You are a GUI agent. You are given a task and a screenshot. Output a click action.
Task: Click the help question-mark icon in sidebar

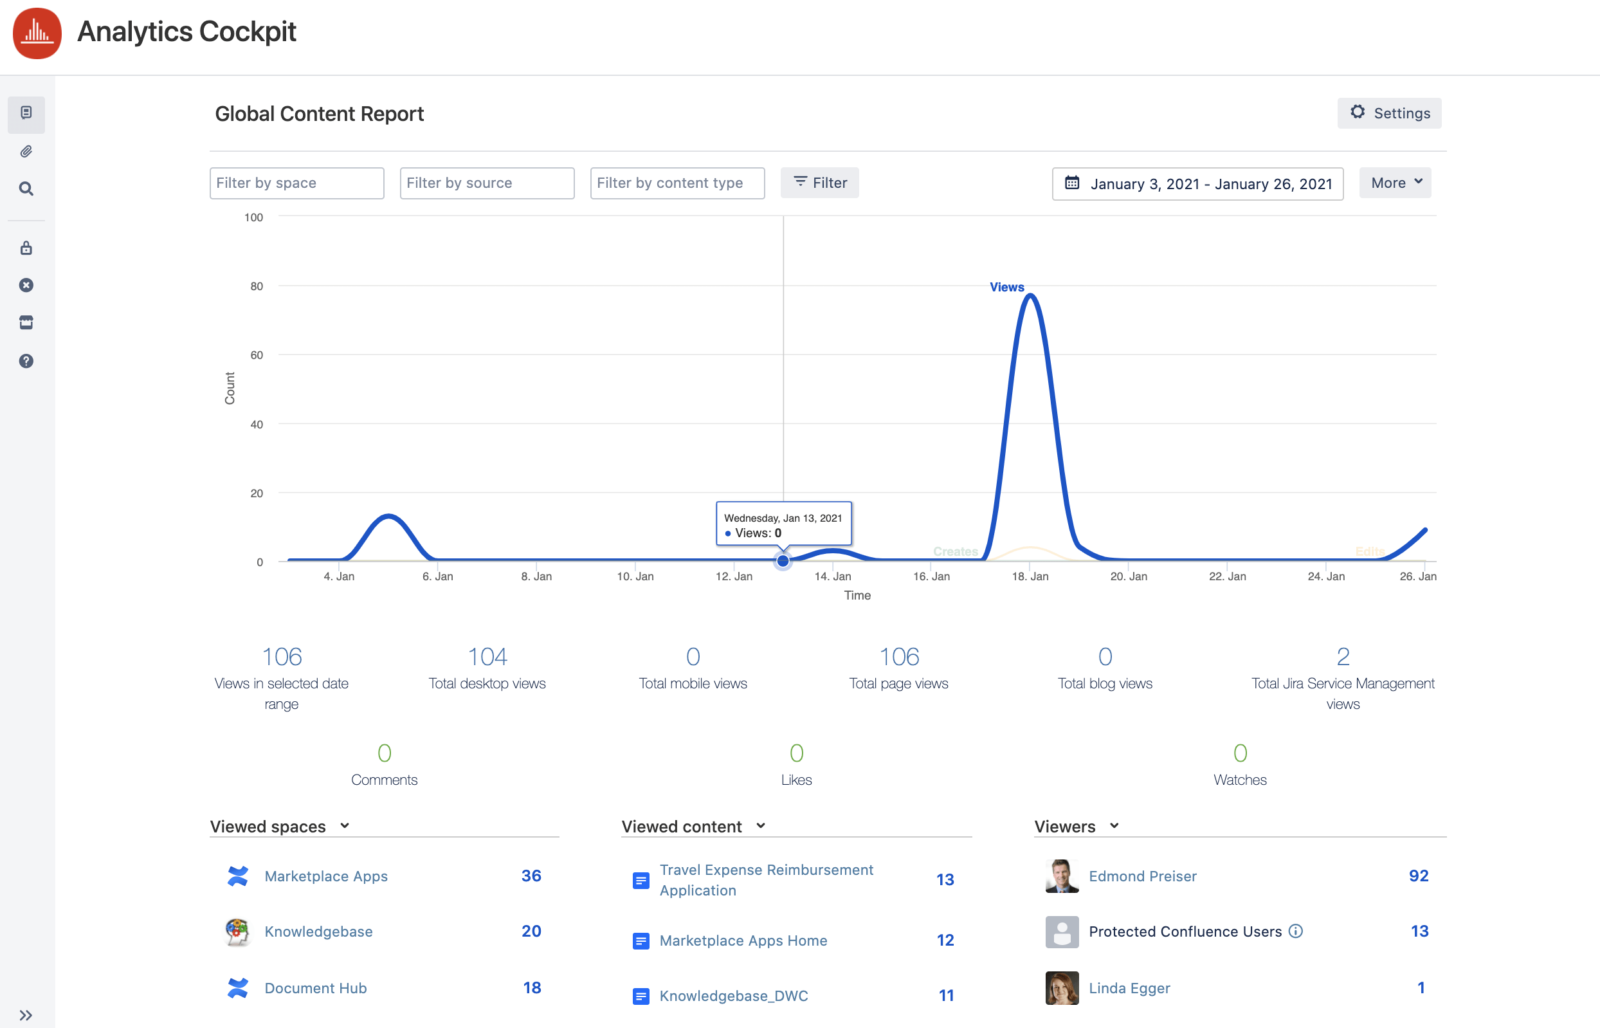26,360
